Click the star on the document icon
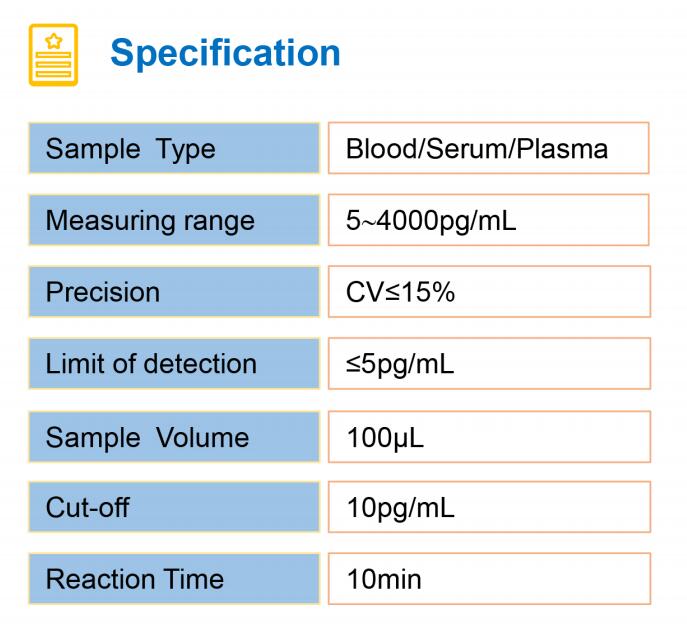The width and height of the screenshot is (687, 629). click(53, 41)
